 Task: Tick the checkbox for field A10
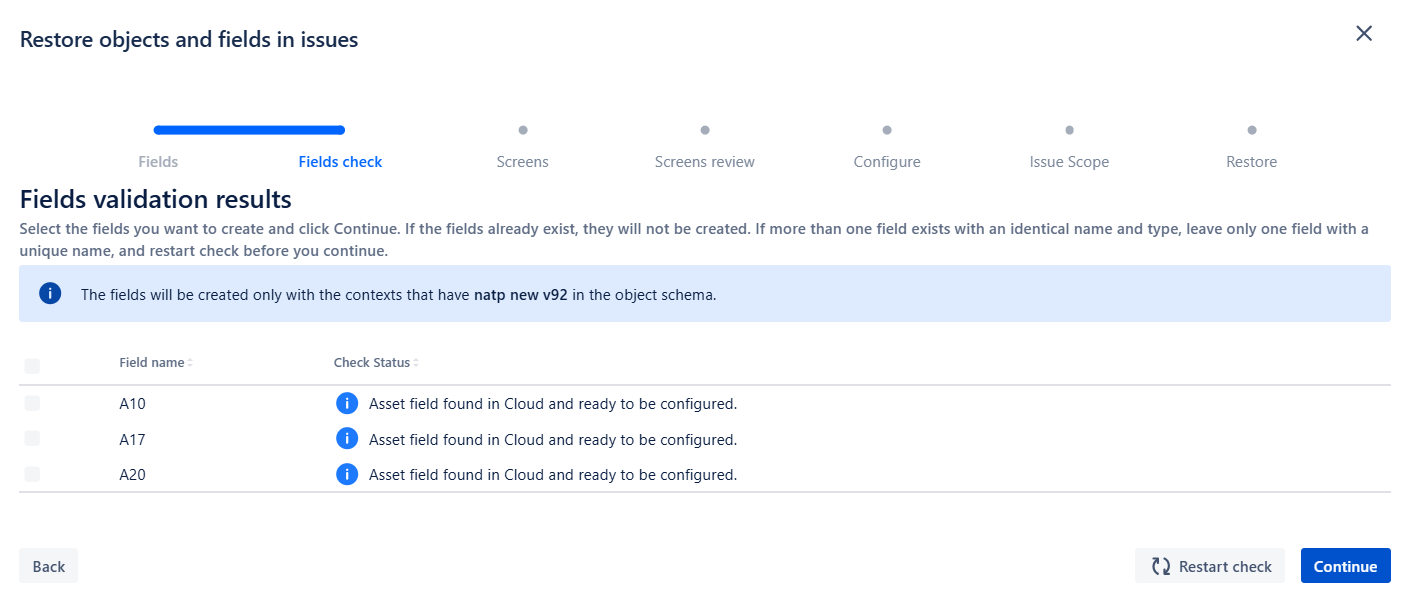pos(32,403)
